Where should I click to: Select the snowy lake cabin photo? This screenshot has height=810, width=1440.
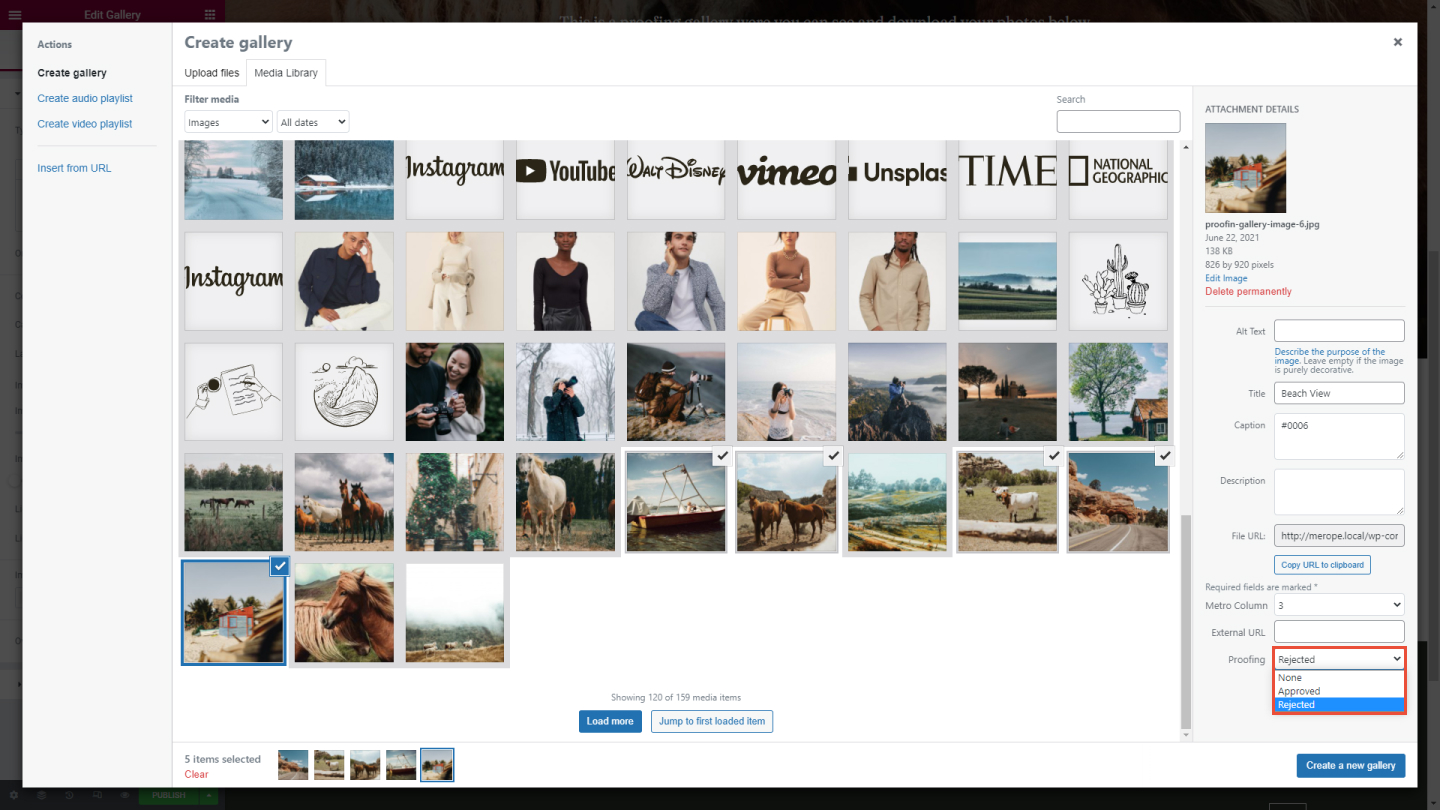[x=344, y=180]
